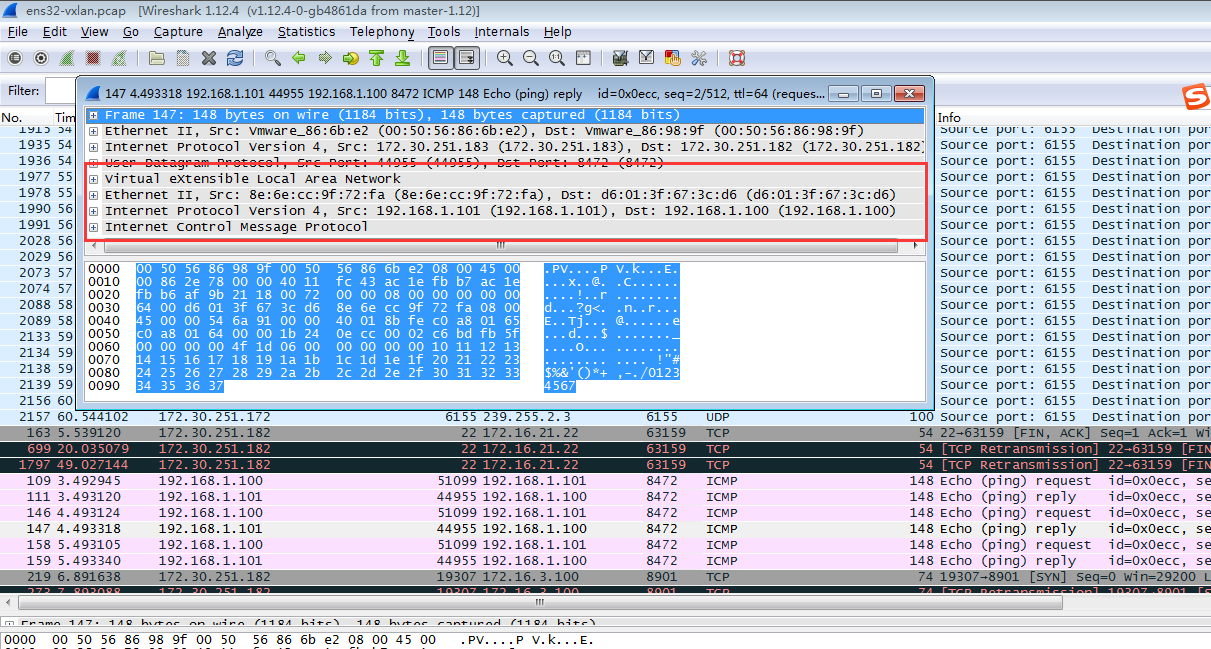This screenshot has height=649, width=1211.
Task: Find a packet with magnifier icon
Action: click(273, 58)
